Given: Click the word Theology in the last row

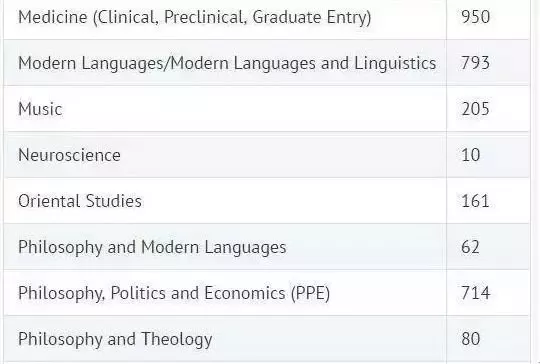Looking at the screenshot, I should 177,340.
